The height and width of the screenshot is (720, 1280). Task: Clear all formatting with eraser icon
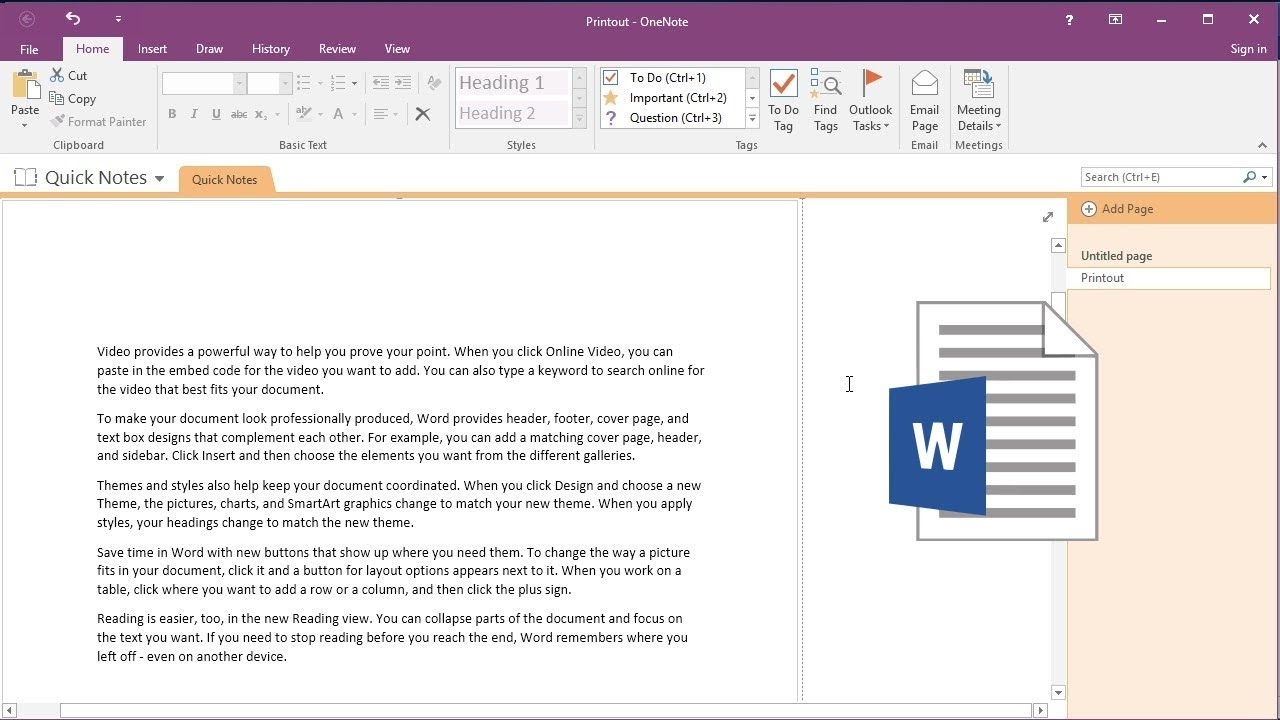[x=433, y=83]
